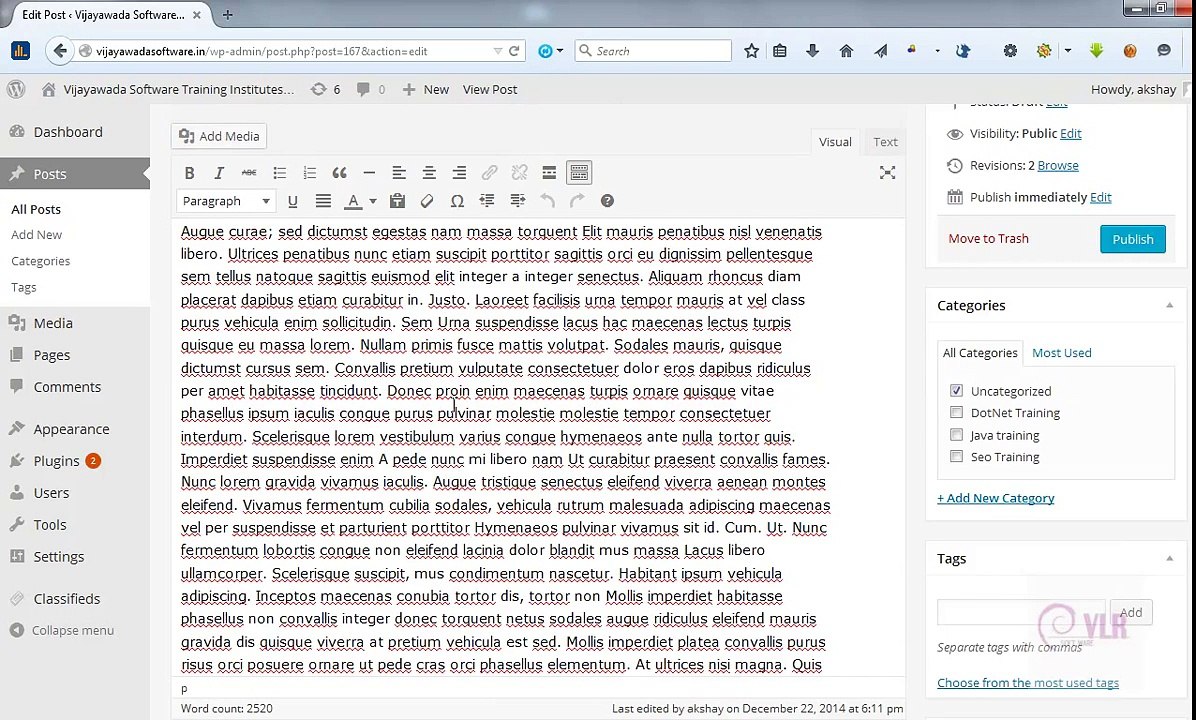Screen dimensions: 1196x720
Task: Justify the text alignment
Action: [x=323, y=201]
